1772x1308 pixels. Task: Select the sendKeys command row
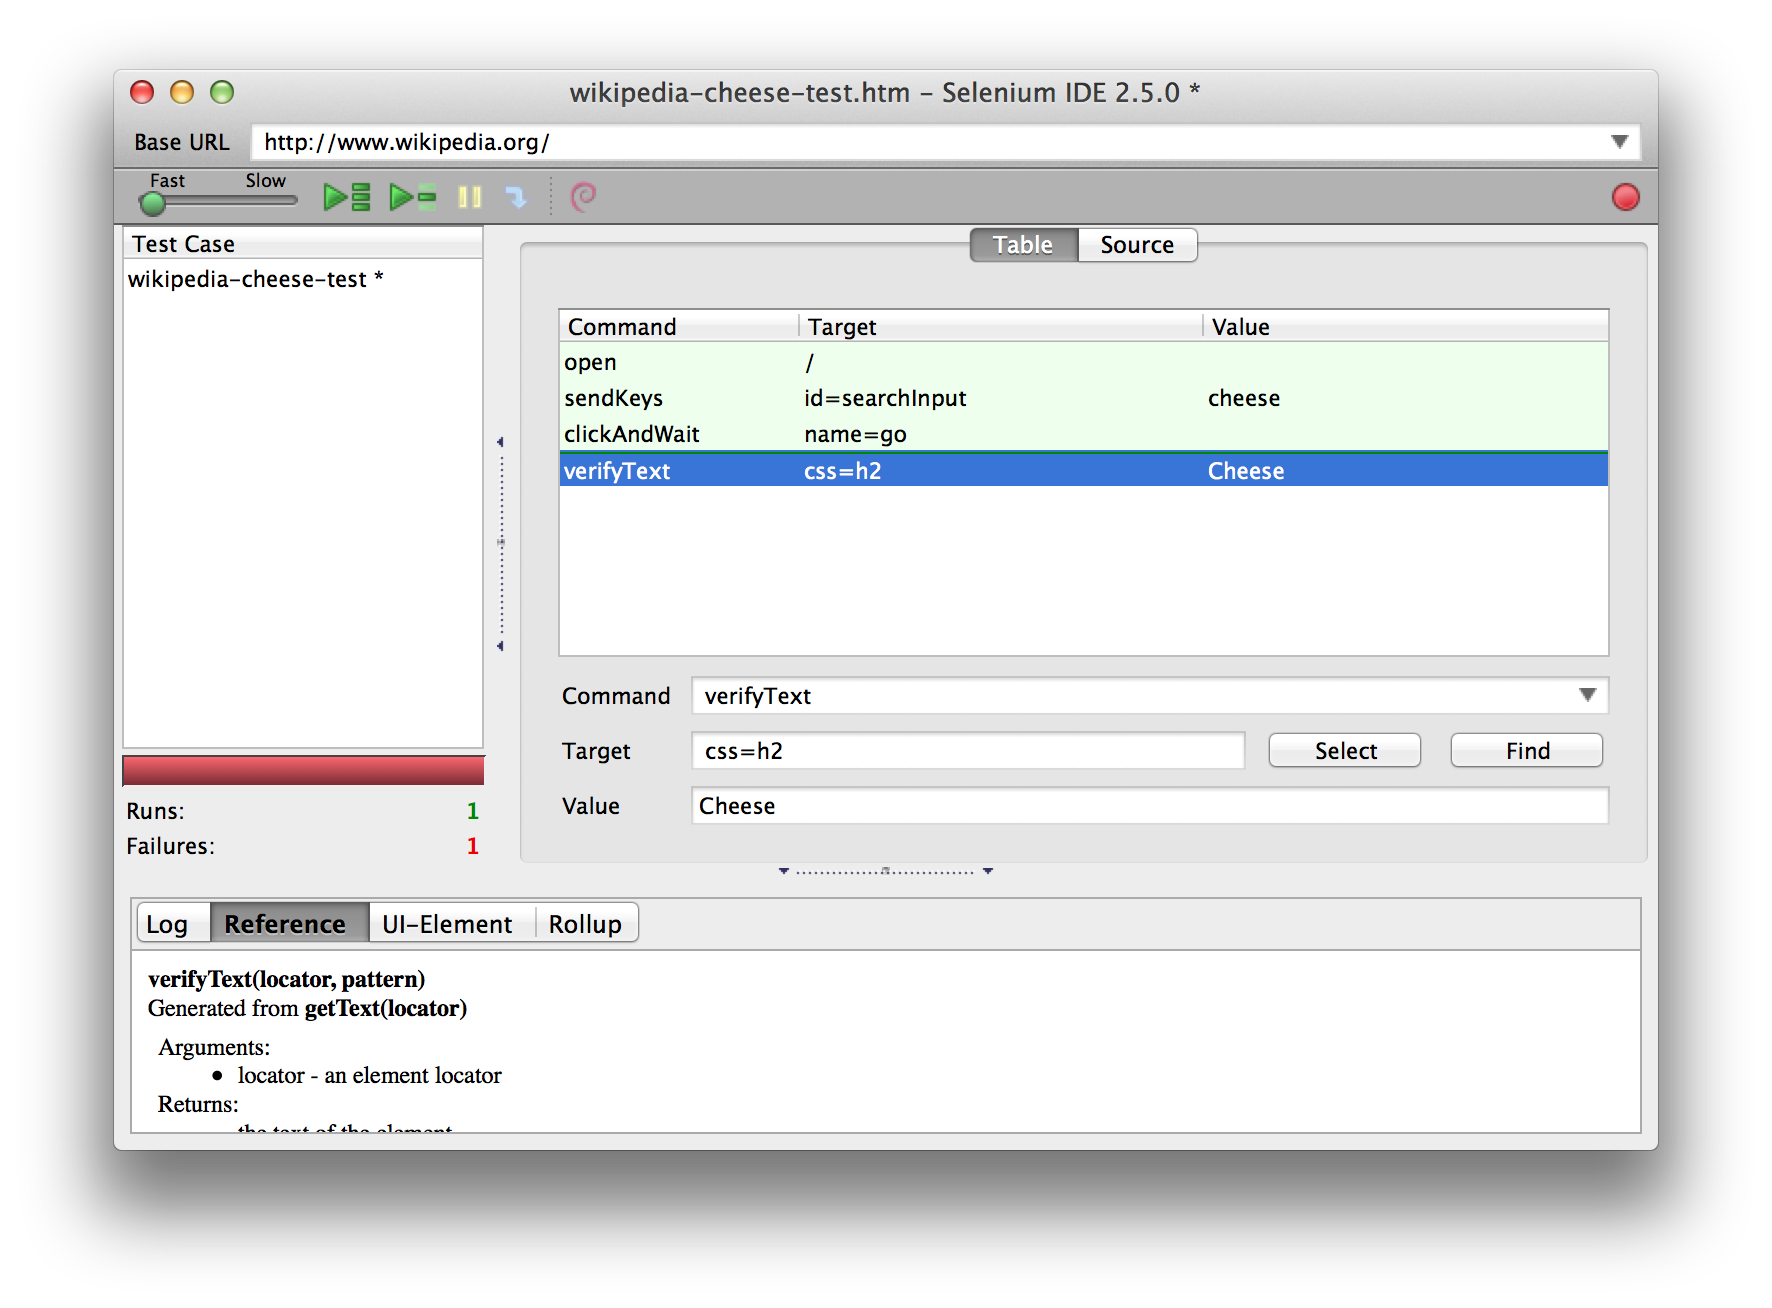point(1084,398)
